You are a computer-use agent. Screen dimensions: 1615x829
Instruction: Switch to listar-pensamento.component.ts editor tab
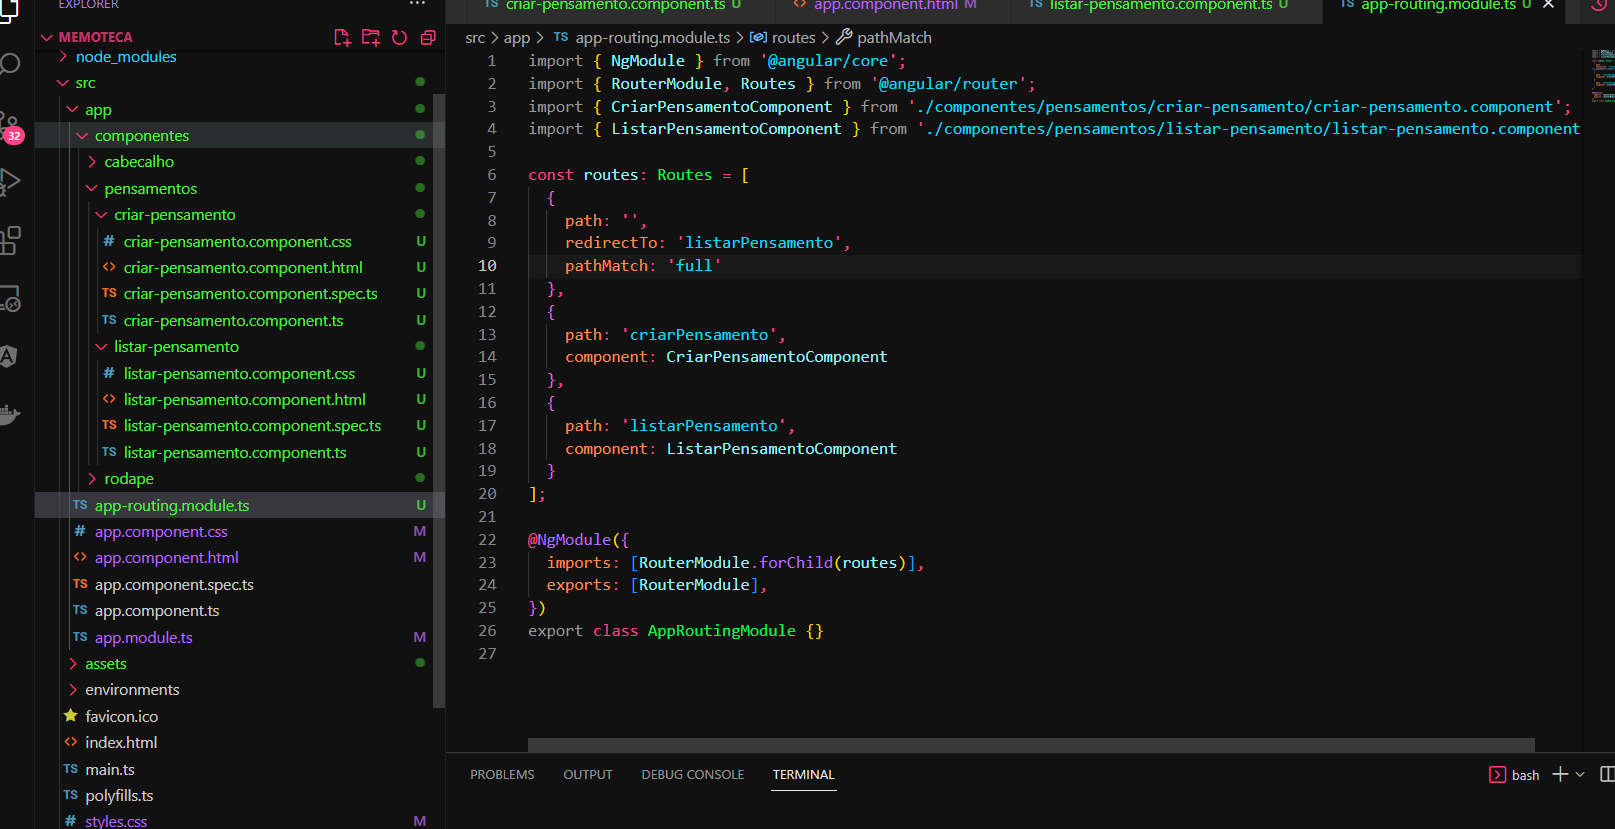click(x=1160, y=6)
